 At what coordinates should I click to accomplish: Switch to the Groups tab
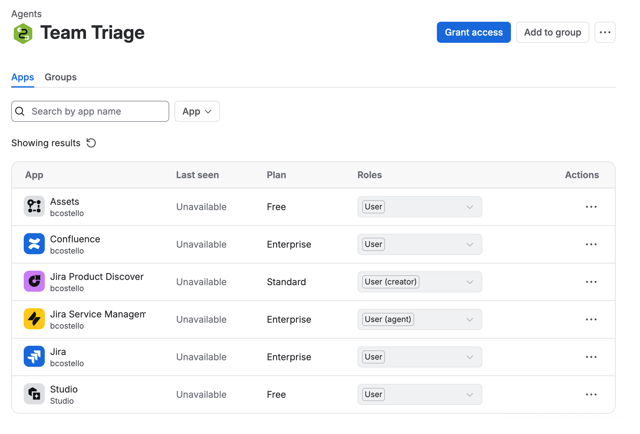click(x=60, y=77)
